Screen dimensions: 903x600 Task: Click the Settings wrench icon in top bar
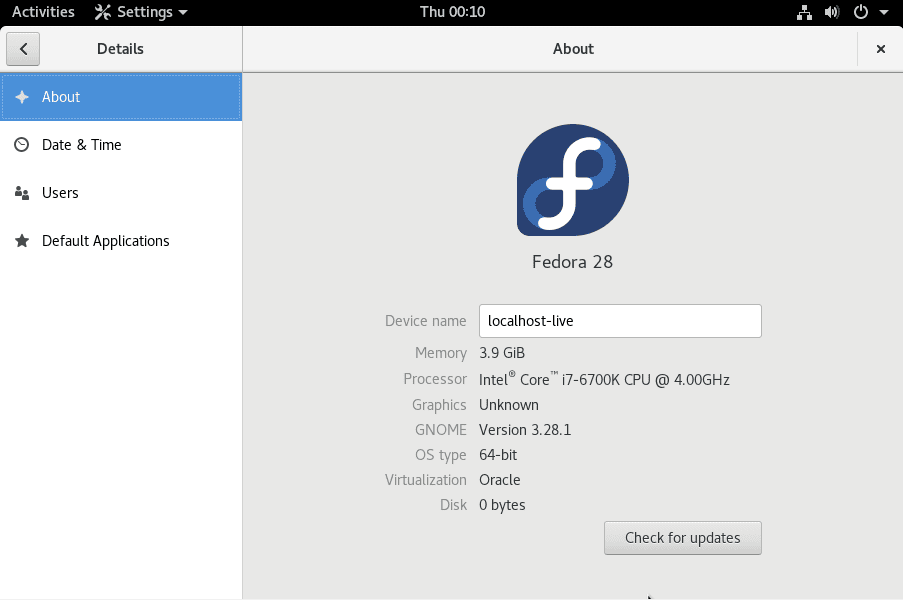(x=103, y=12)
